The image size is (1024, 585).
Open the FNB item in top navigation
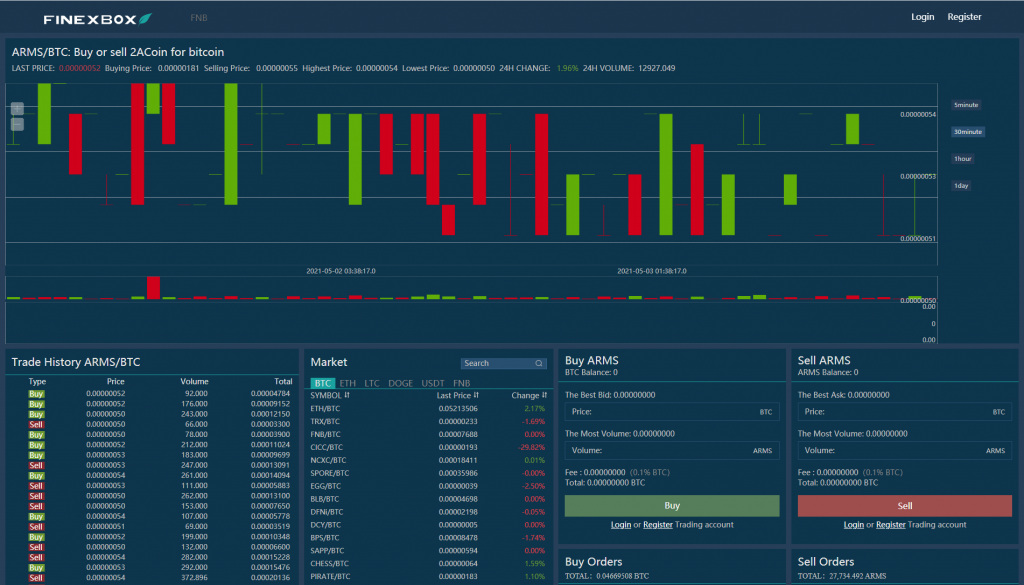pyautogui.click(x=199, y=18)
